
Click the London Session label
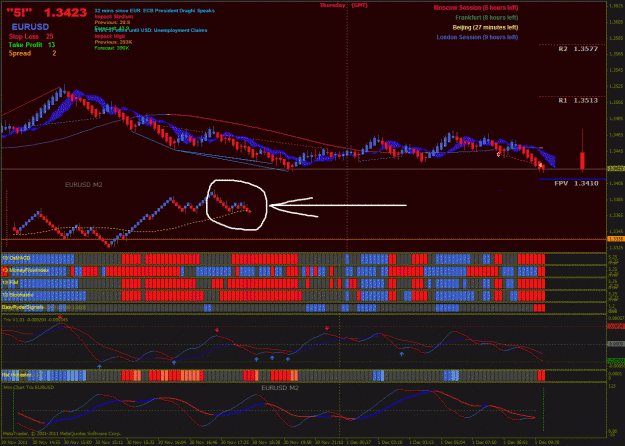(477, 37)
